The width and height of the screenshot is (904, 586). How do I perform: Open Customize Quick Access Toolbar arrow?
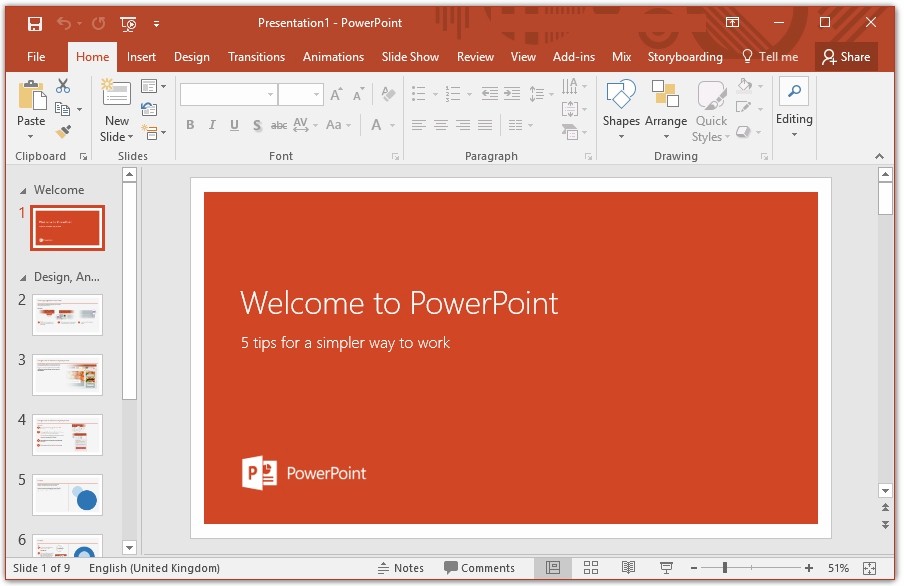pyautogui.click(x=156, y=24)
